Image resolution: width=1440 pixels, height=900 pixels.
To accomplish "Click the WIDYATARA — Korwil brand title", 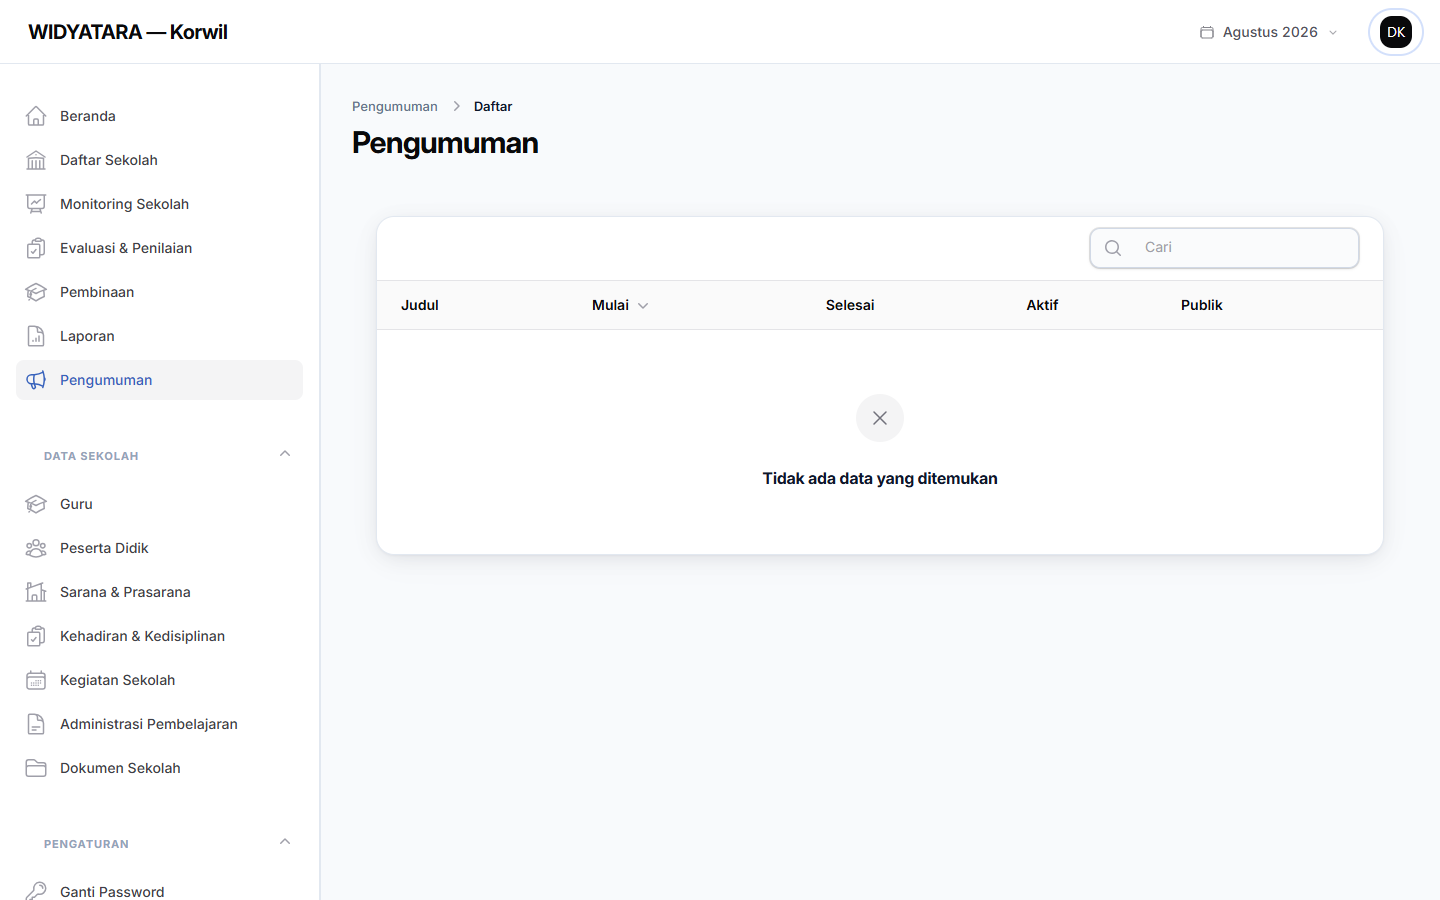I will [128, 32].
